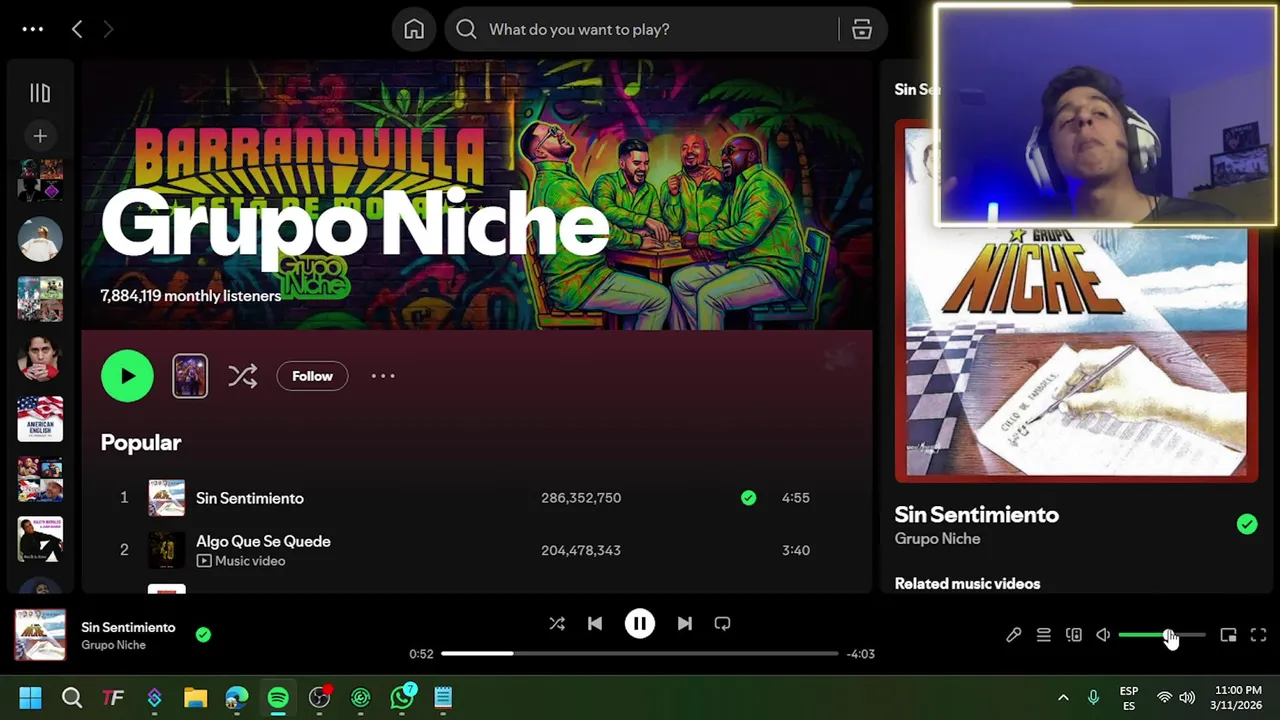
Task: Click the system tray microphone icon
Action: pos(1093,697)
